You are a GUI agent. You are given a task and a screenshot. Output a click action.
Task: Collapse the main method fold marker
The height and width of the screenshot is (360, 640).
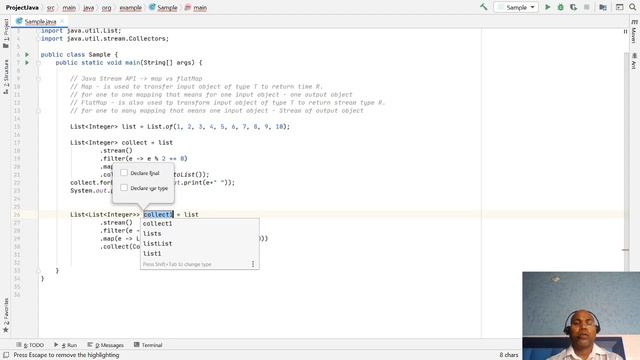[38, 62]
